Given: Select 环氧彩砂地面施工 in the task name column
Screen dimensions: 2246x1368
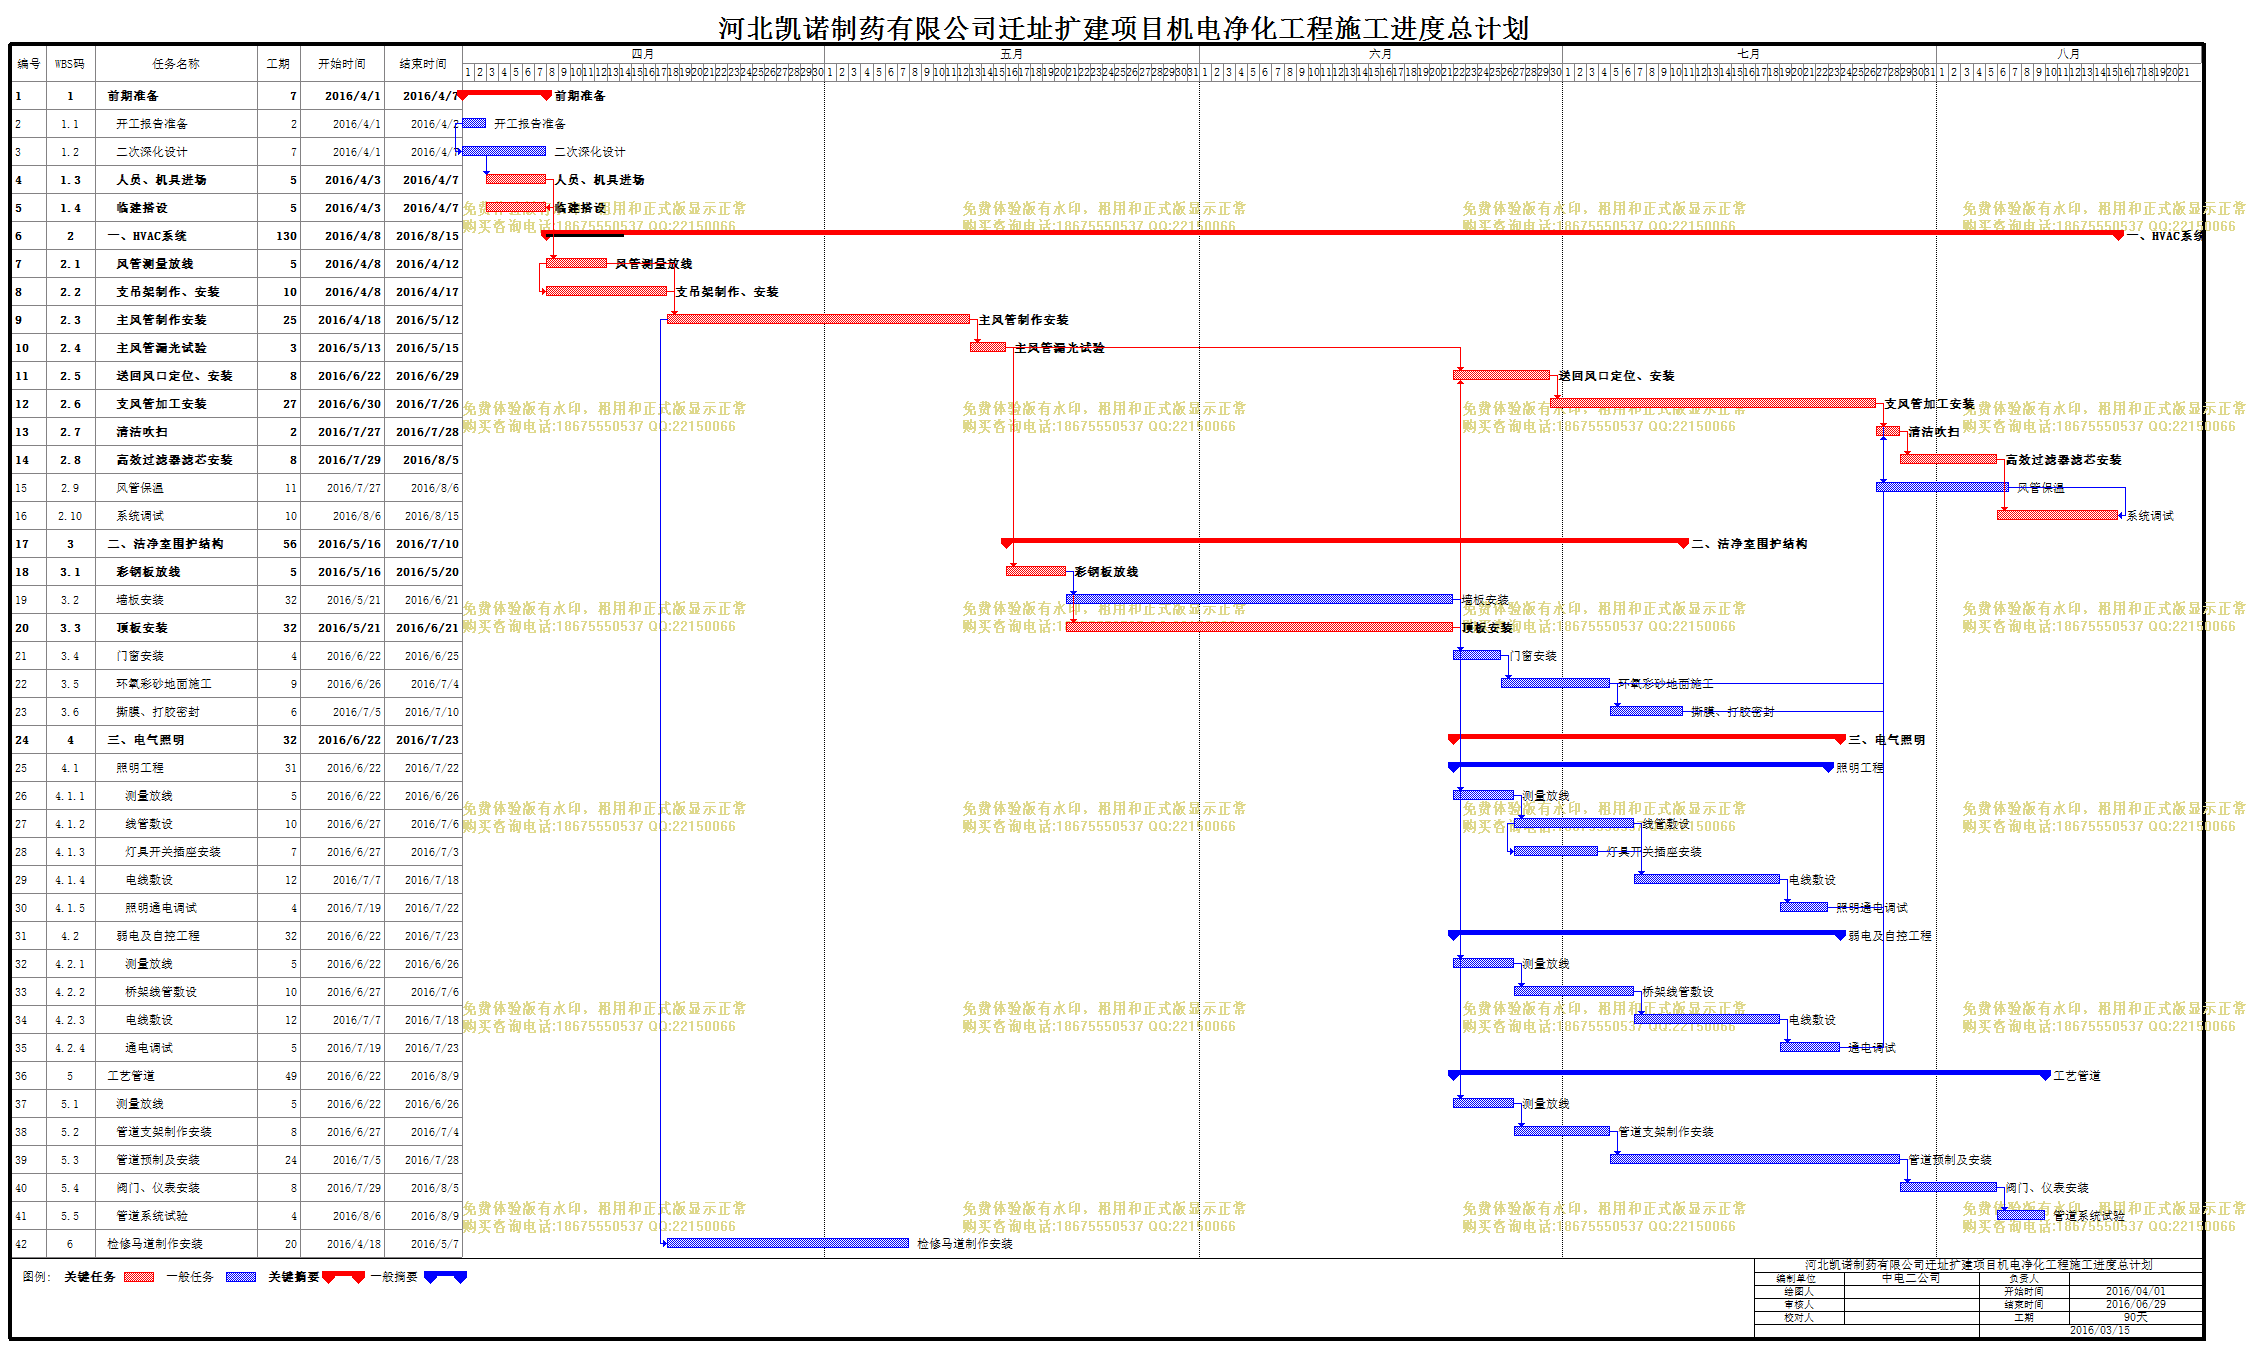Looking at the screenshot, I should [x=164, y=684].
